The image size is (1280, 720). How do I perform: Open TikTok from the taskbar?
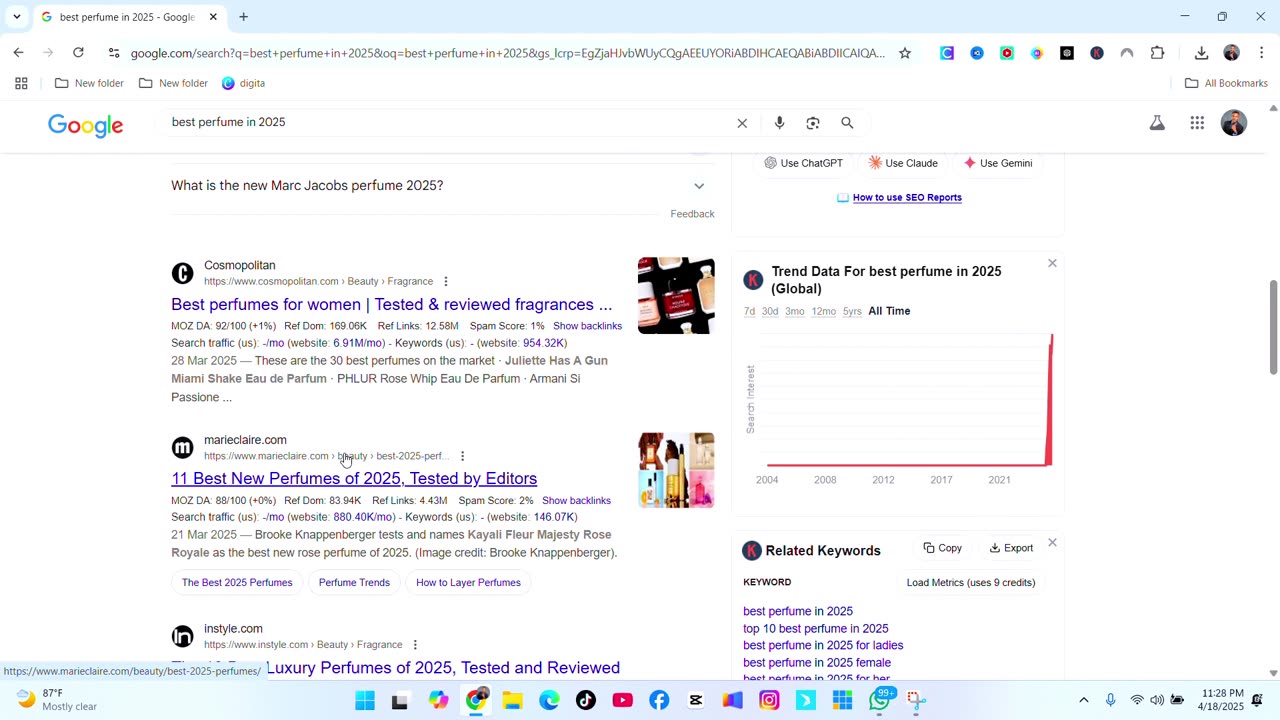coord(586,700)
